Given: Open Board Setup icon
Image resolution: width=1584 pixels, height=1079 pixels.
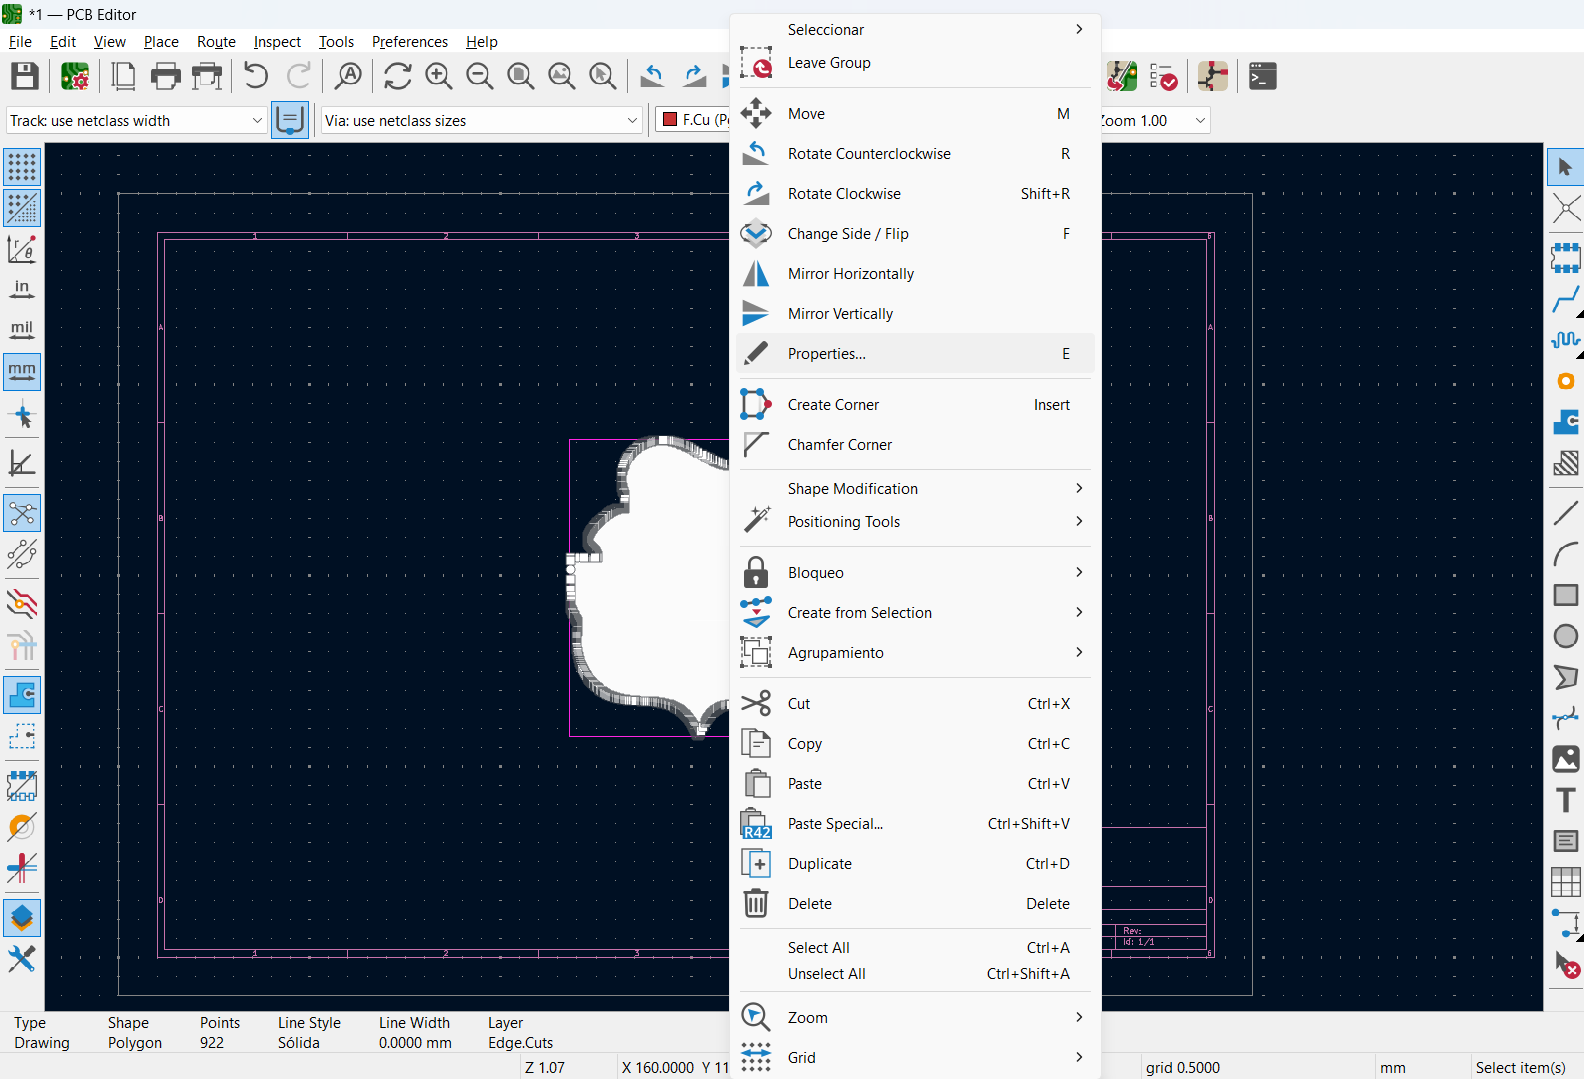Looking at the screenshot, I should point(75,76).
